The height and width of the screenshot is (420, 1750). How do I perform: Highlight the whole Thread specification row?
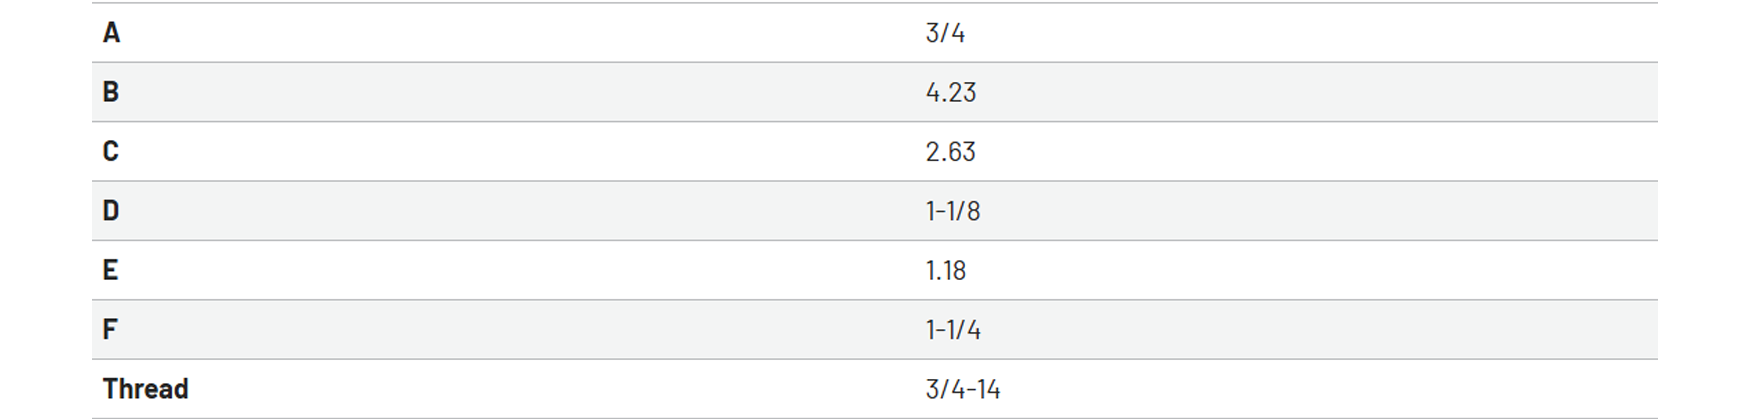point(875,389)
